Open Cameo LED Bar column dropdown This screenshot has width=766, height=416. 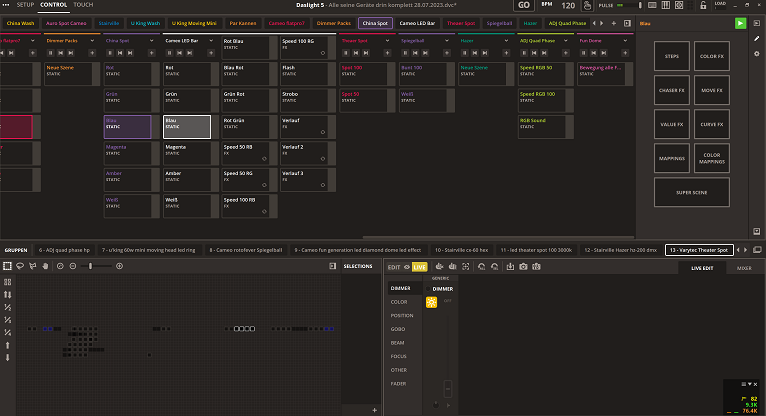(211, 41)
